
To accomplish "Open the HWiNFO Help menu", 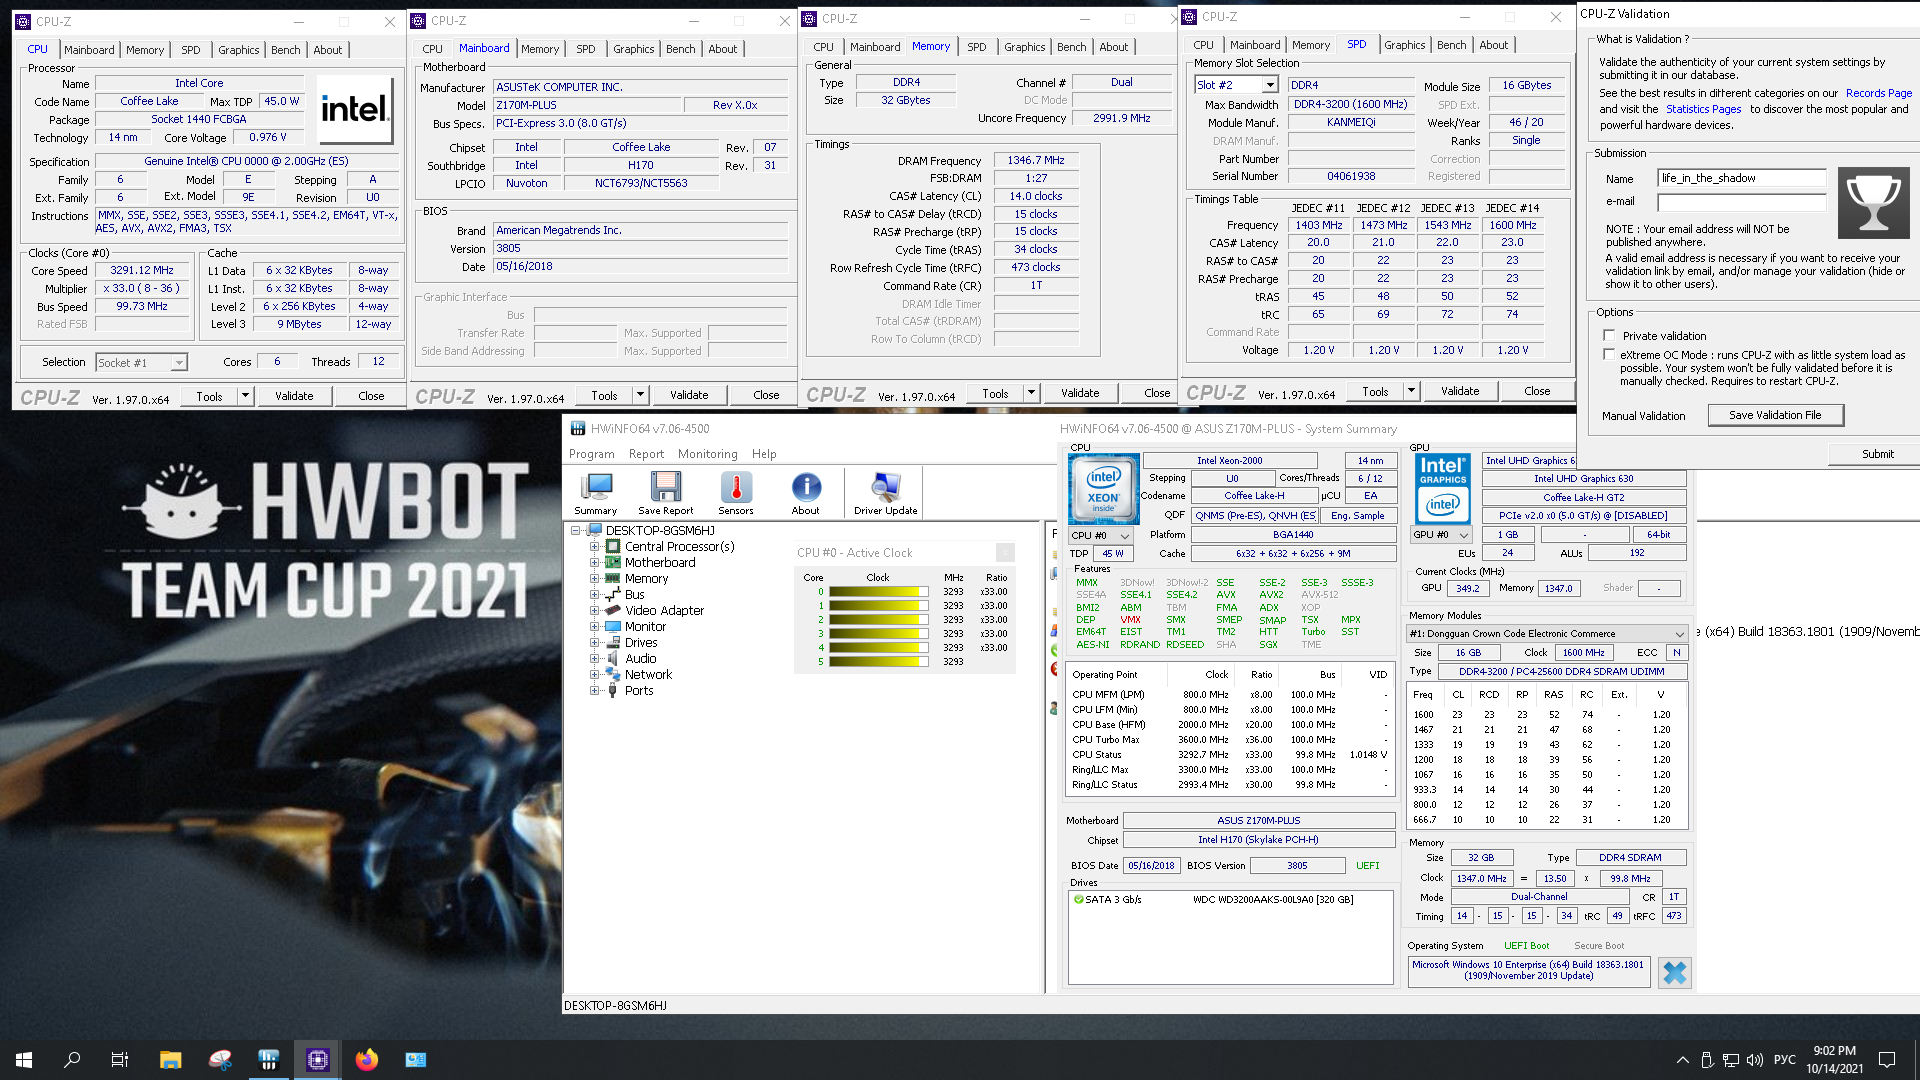I will 764,454.
